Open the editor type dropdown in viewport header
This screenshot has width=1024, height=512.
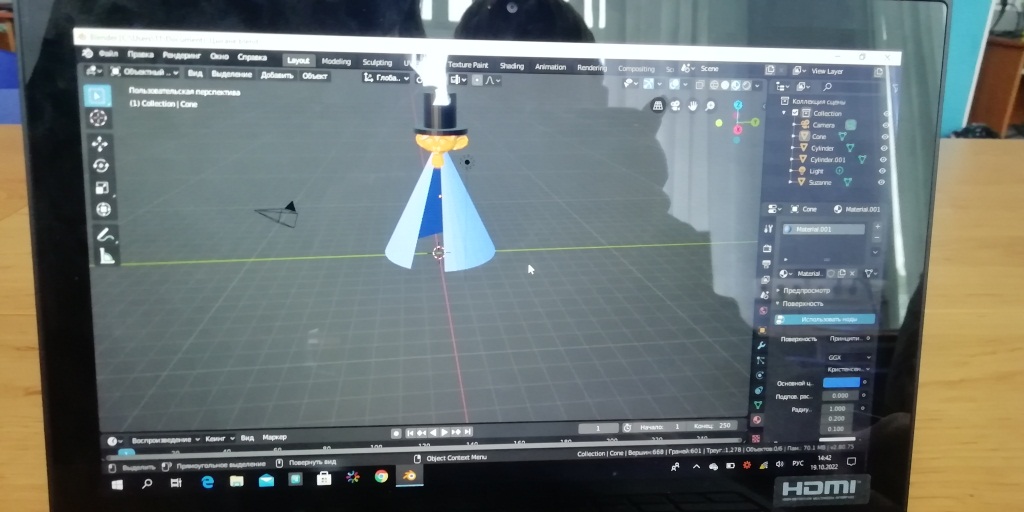94,71
